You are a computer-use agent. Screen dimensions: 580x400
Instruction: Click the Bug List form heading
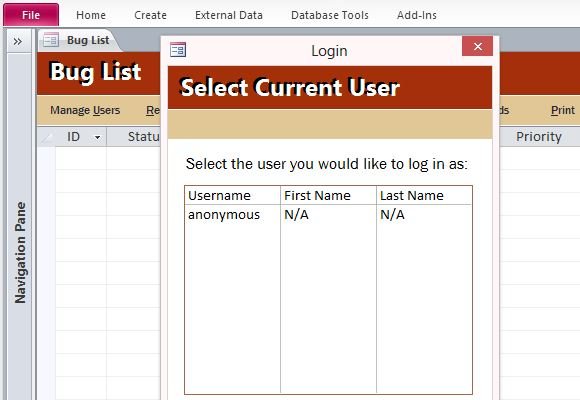[x=95, y=71]
